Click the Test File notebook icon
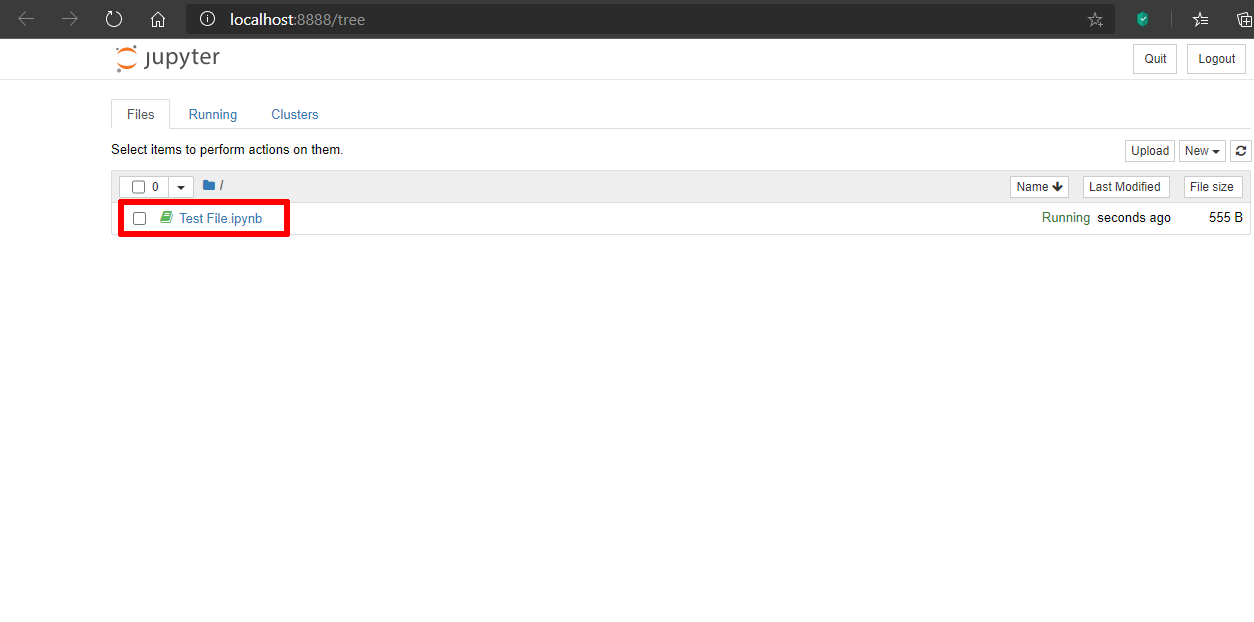Viewport: 1254px width, 622px height. point(166,217)
